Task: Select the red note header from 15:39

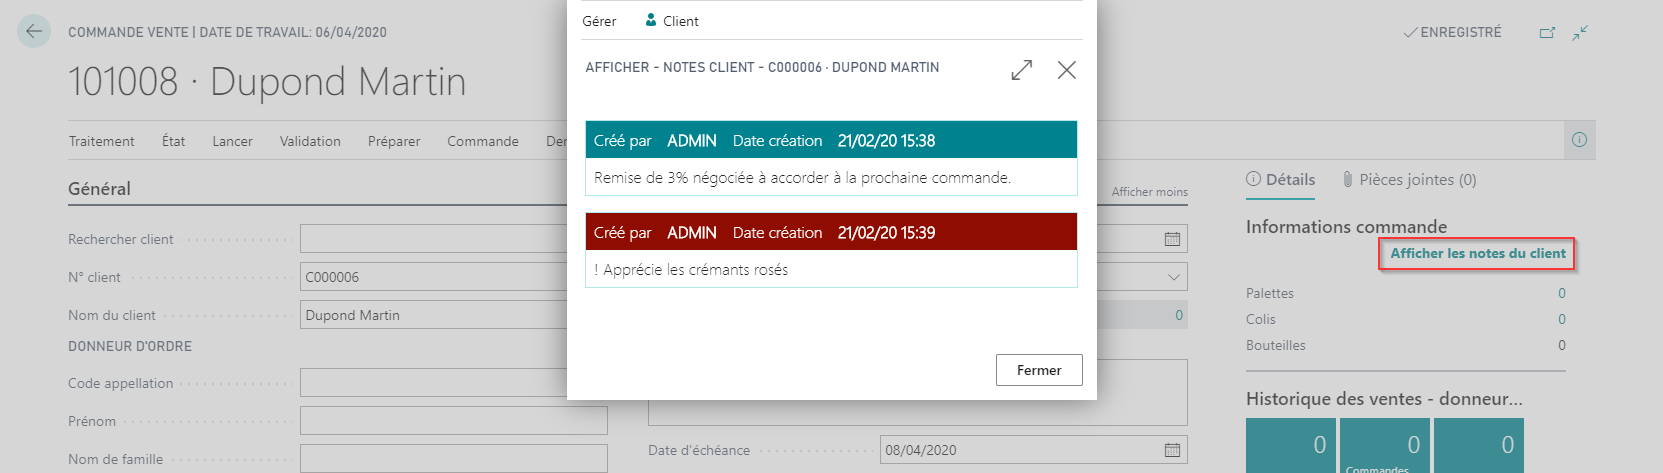Action: (x=831, y=232)
